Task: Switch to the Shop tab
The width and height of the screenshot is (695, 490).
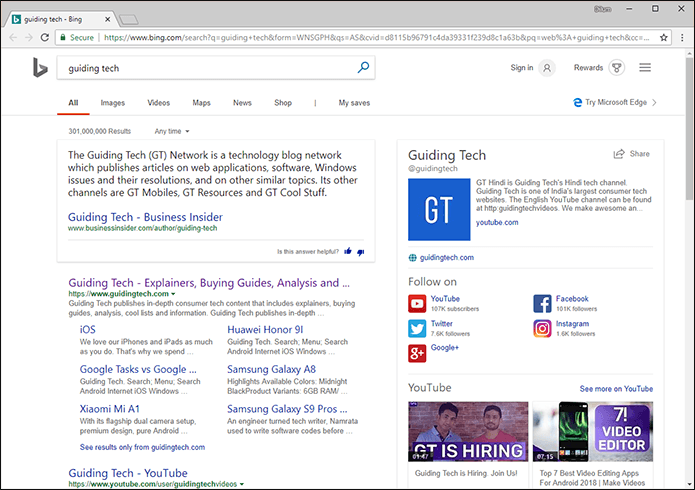Action: [283, 103]
